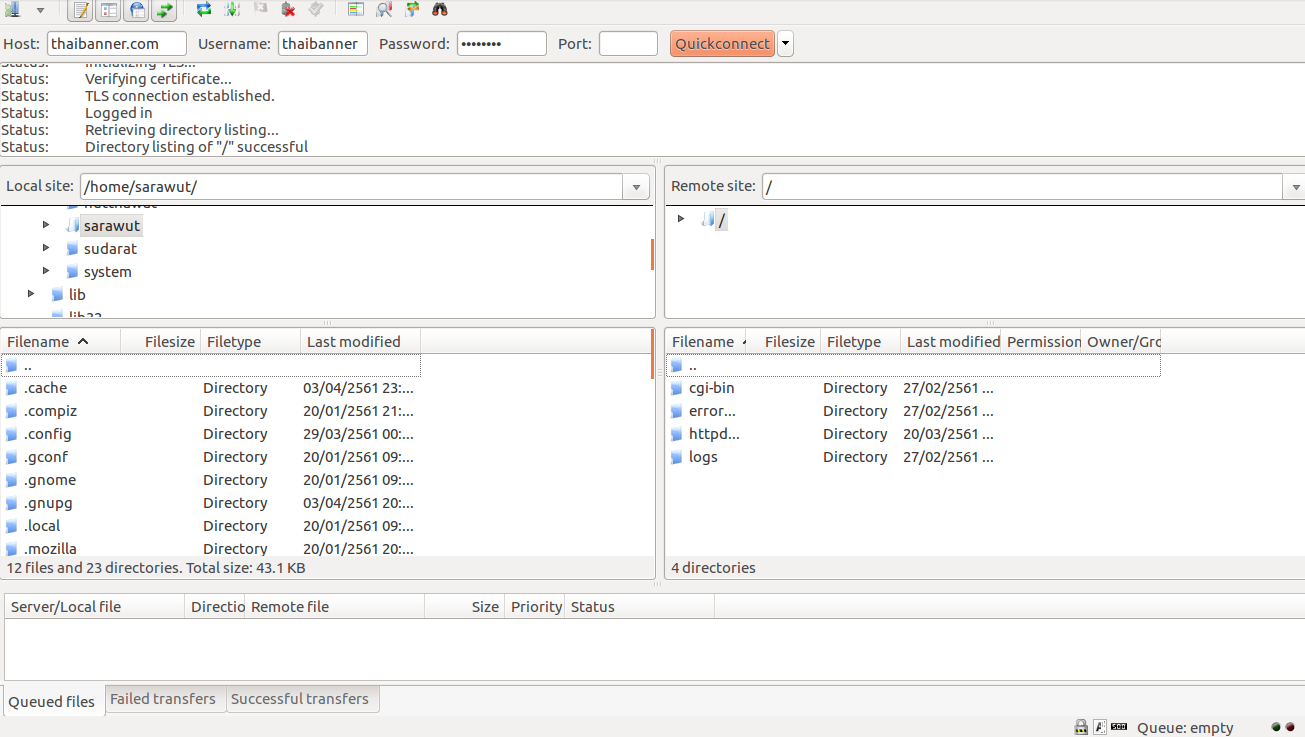Image resolution: width=1305 pixels, height=737 pixels.
Task: Switch to Failed transfers tab
Action: (163, 699)
